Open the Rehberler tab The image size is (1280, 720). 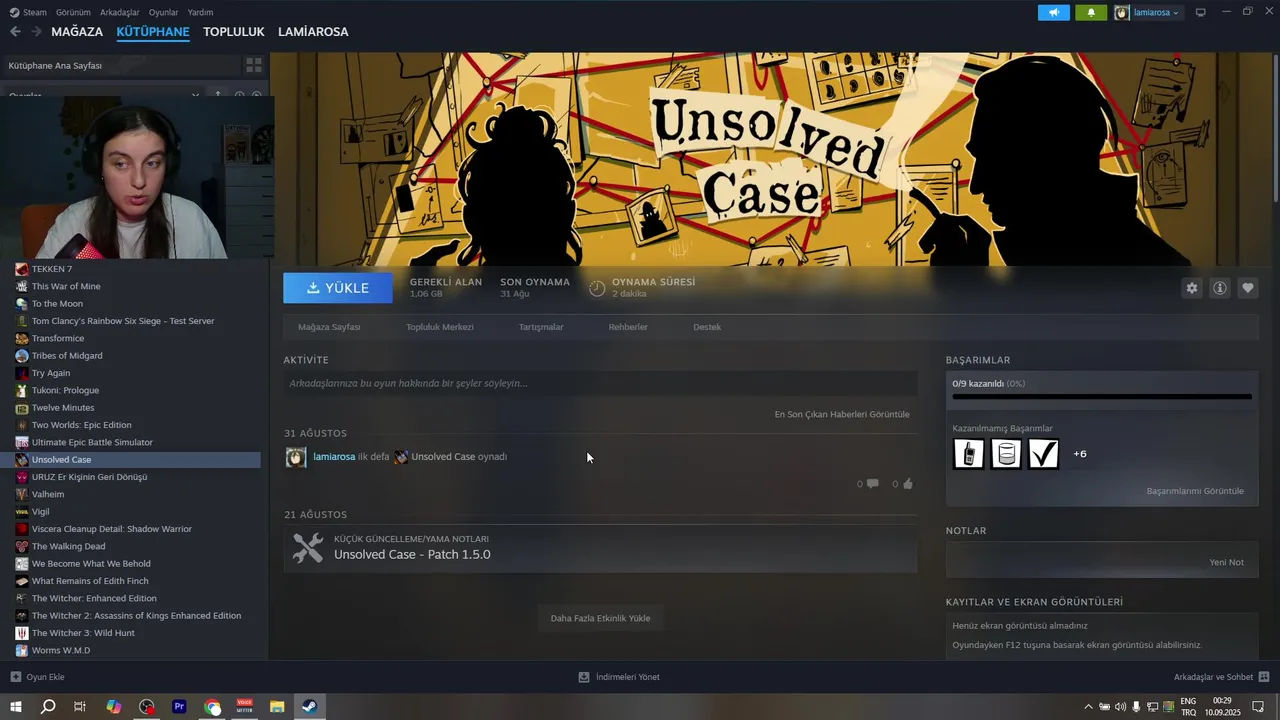628,327
